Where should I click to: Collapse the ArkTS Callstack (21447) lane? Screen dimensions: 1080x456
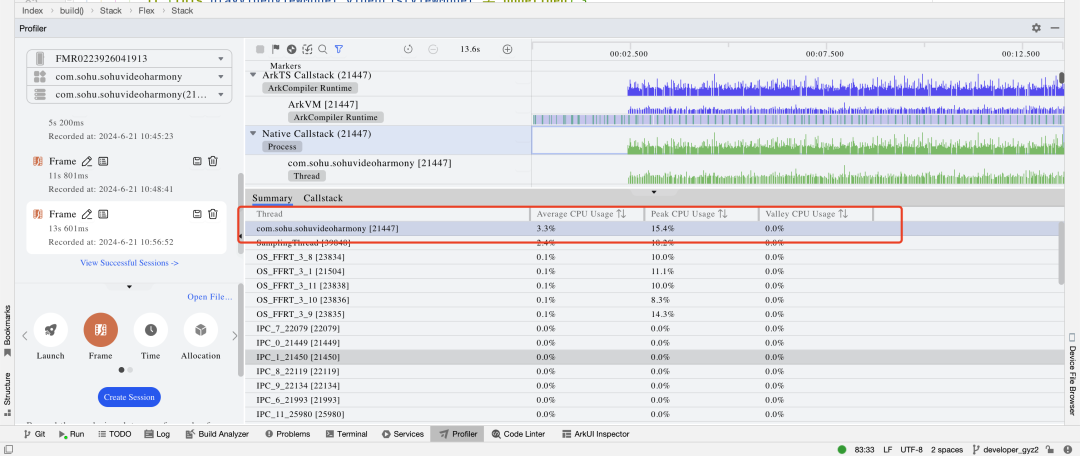point(253,74)
